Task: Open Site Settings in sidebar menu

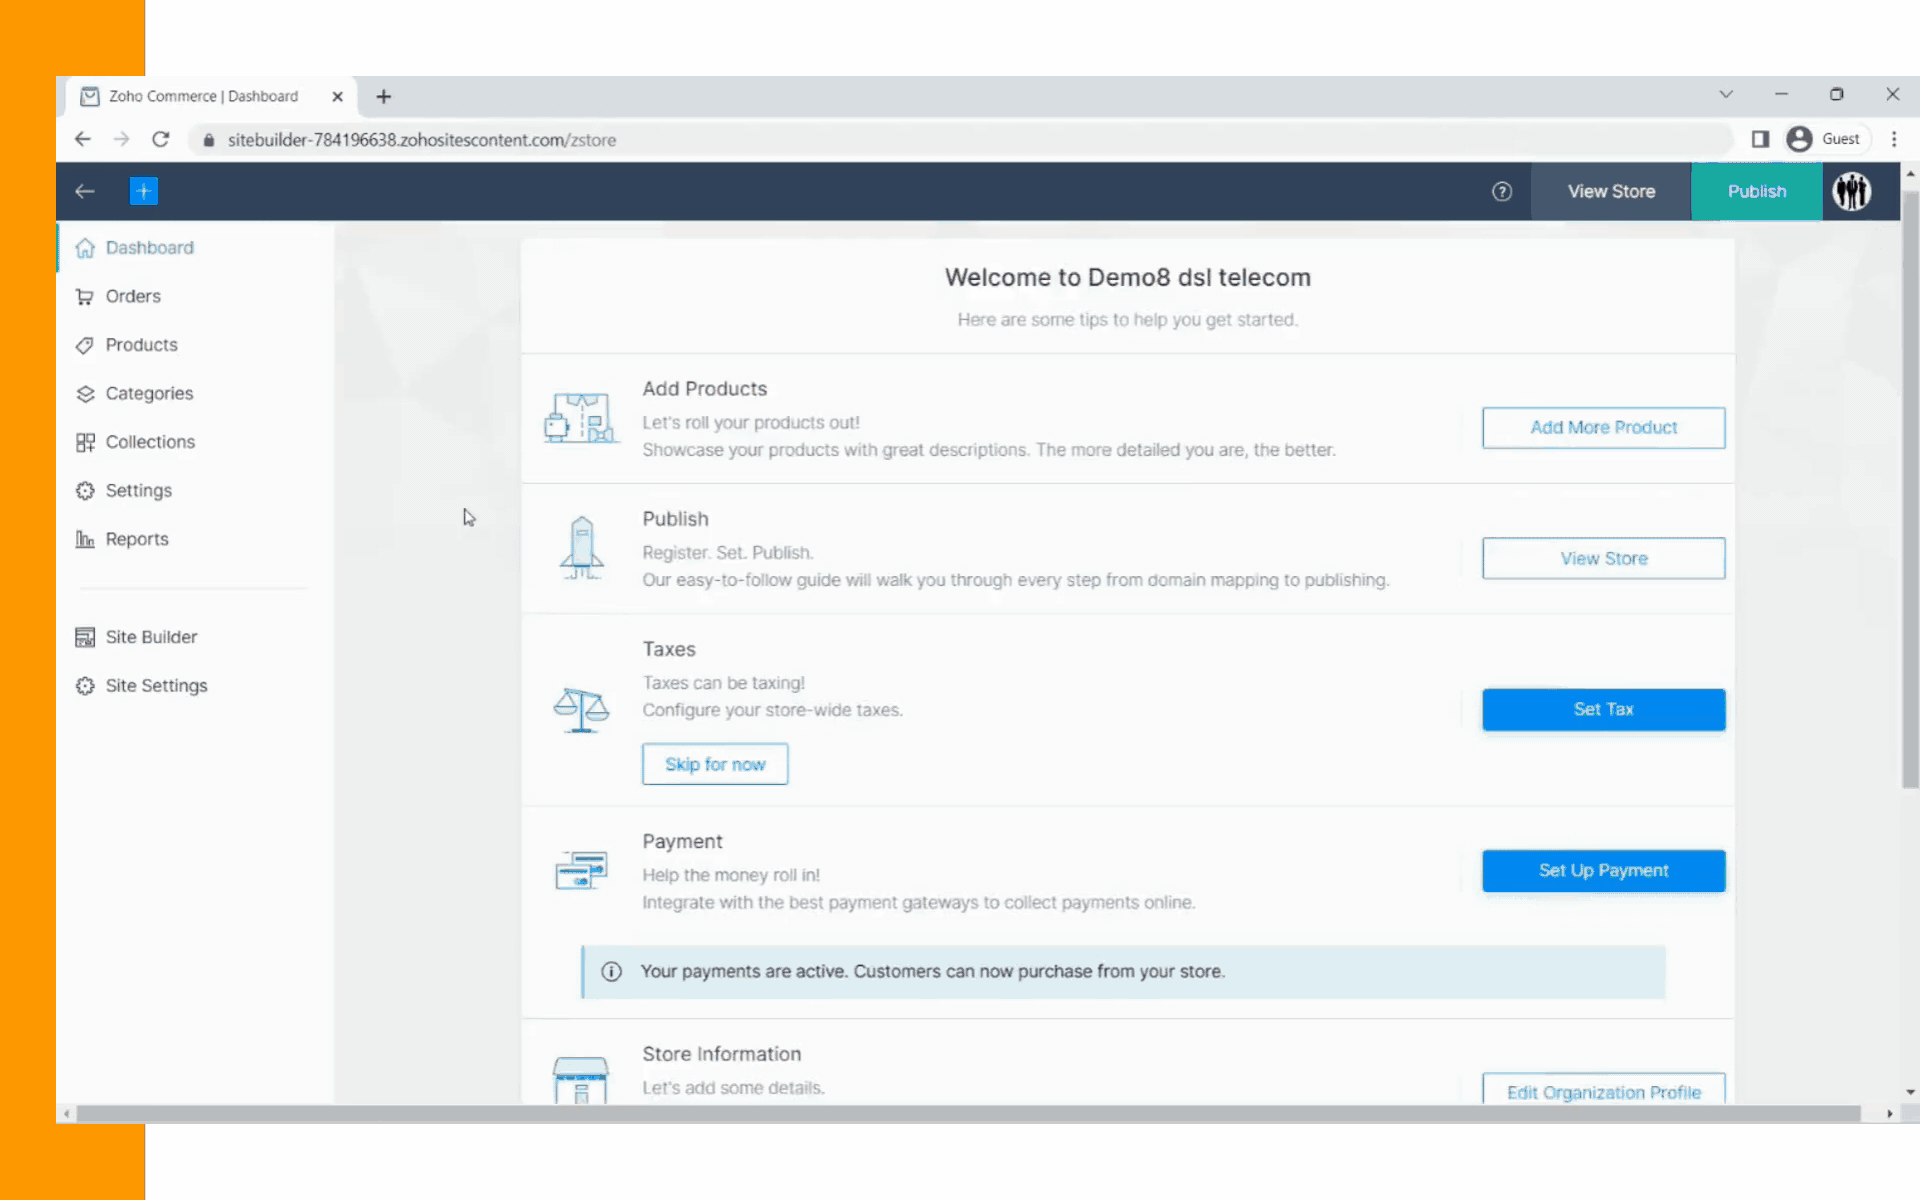Action: click(x=157, y=686)
